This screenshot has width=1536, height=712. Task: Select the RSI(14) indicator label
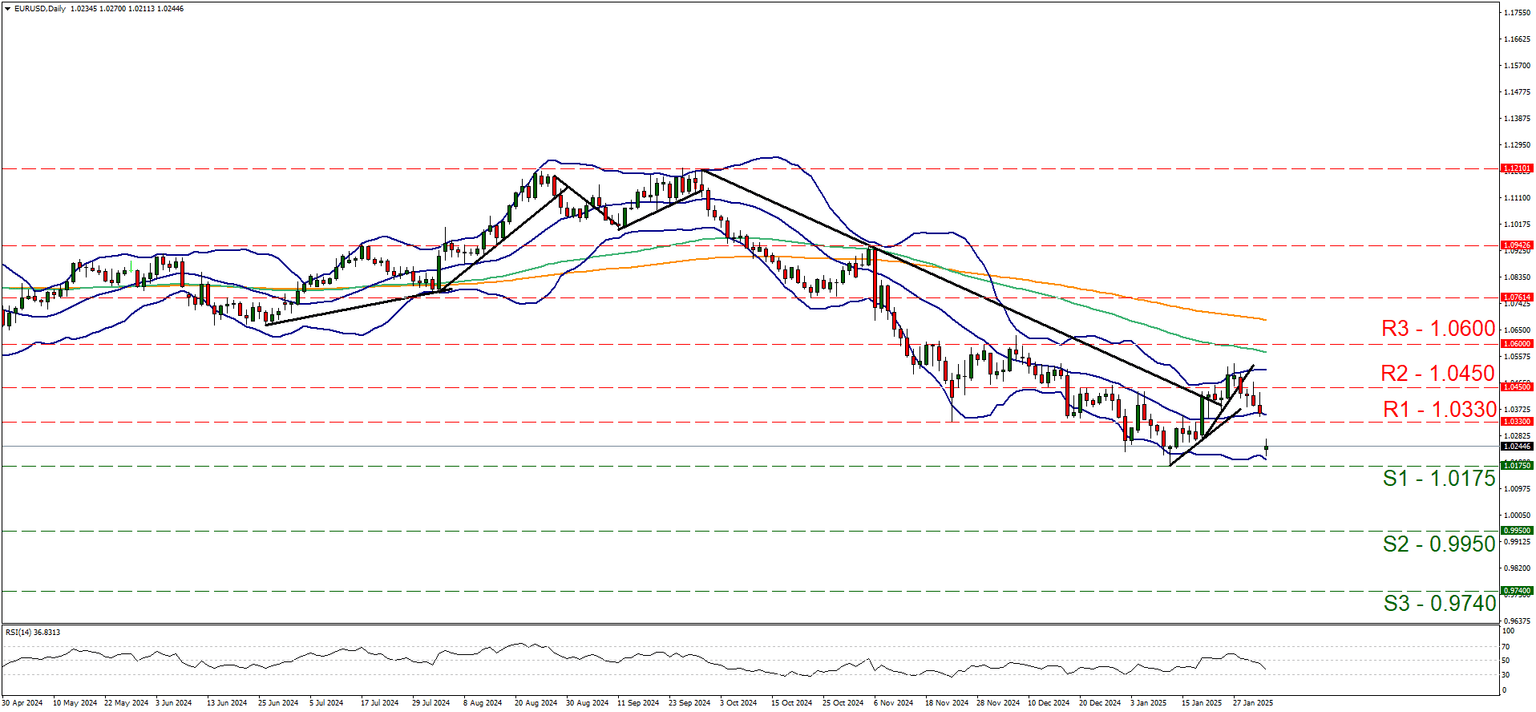pyautogui.click(x=30, y=631)
